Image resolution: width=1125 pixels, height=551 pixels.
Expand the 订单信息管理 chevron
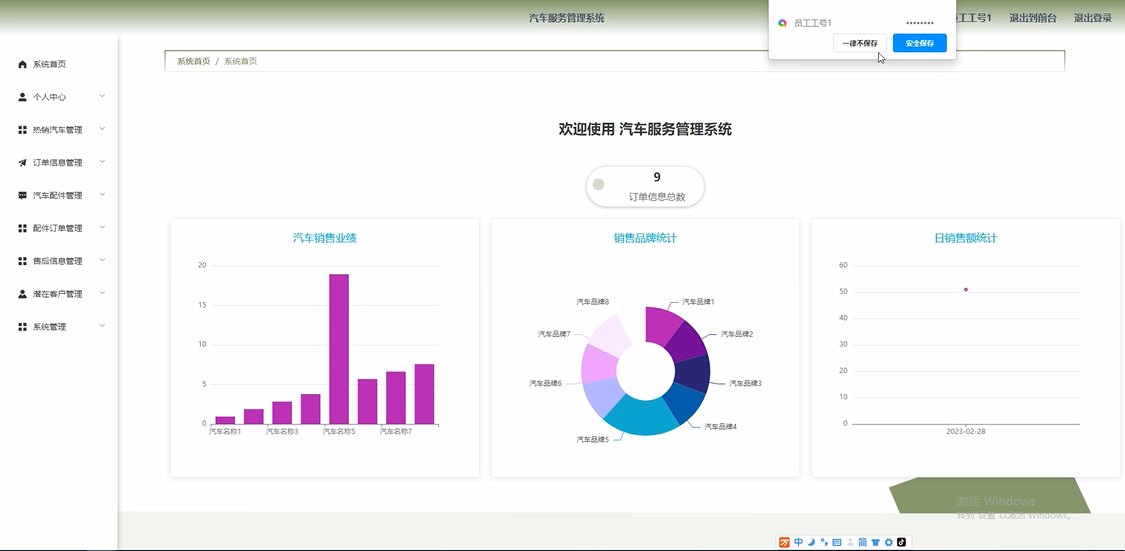pyautogui.click(x=103, y=162)
